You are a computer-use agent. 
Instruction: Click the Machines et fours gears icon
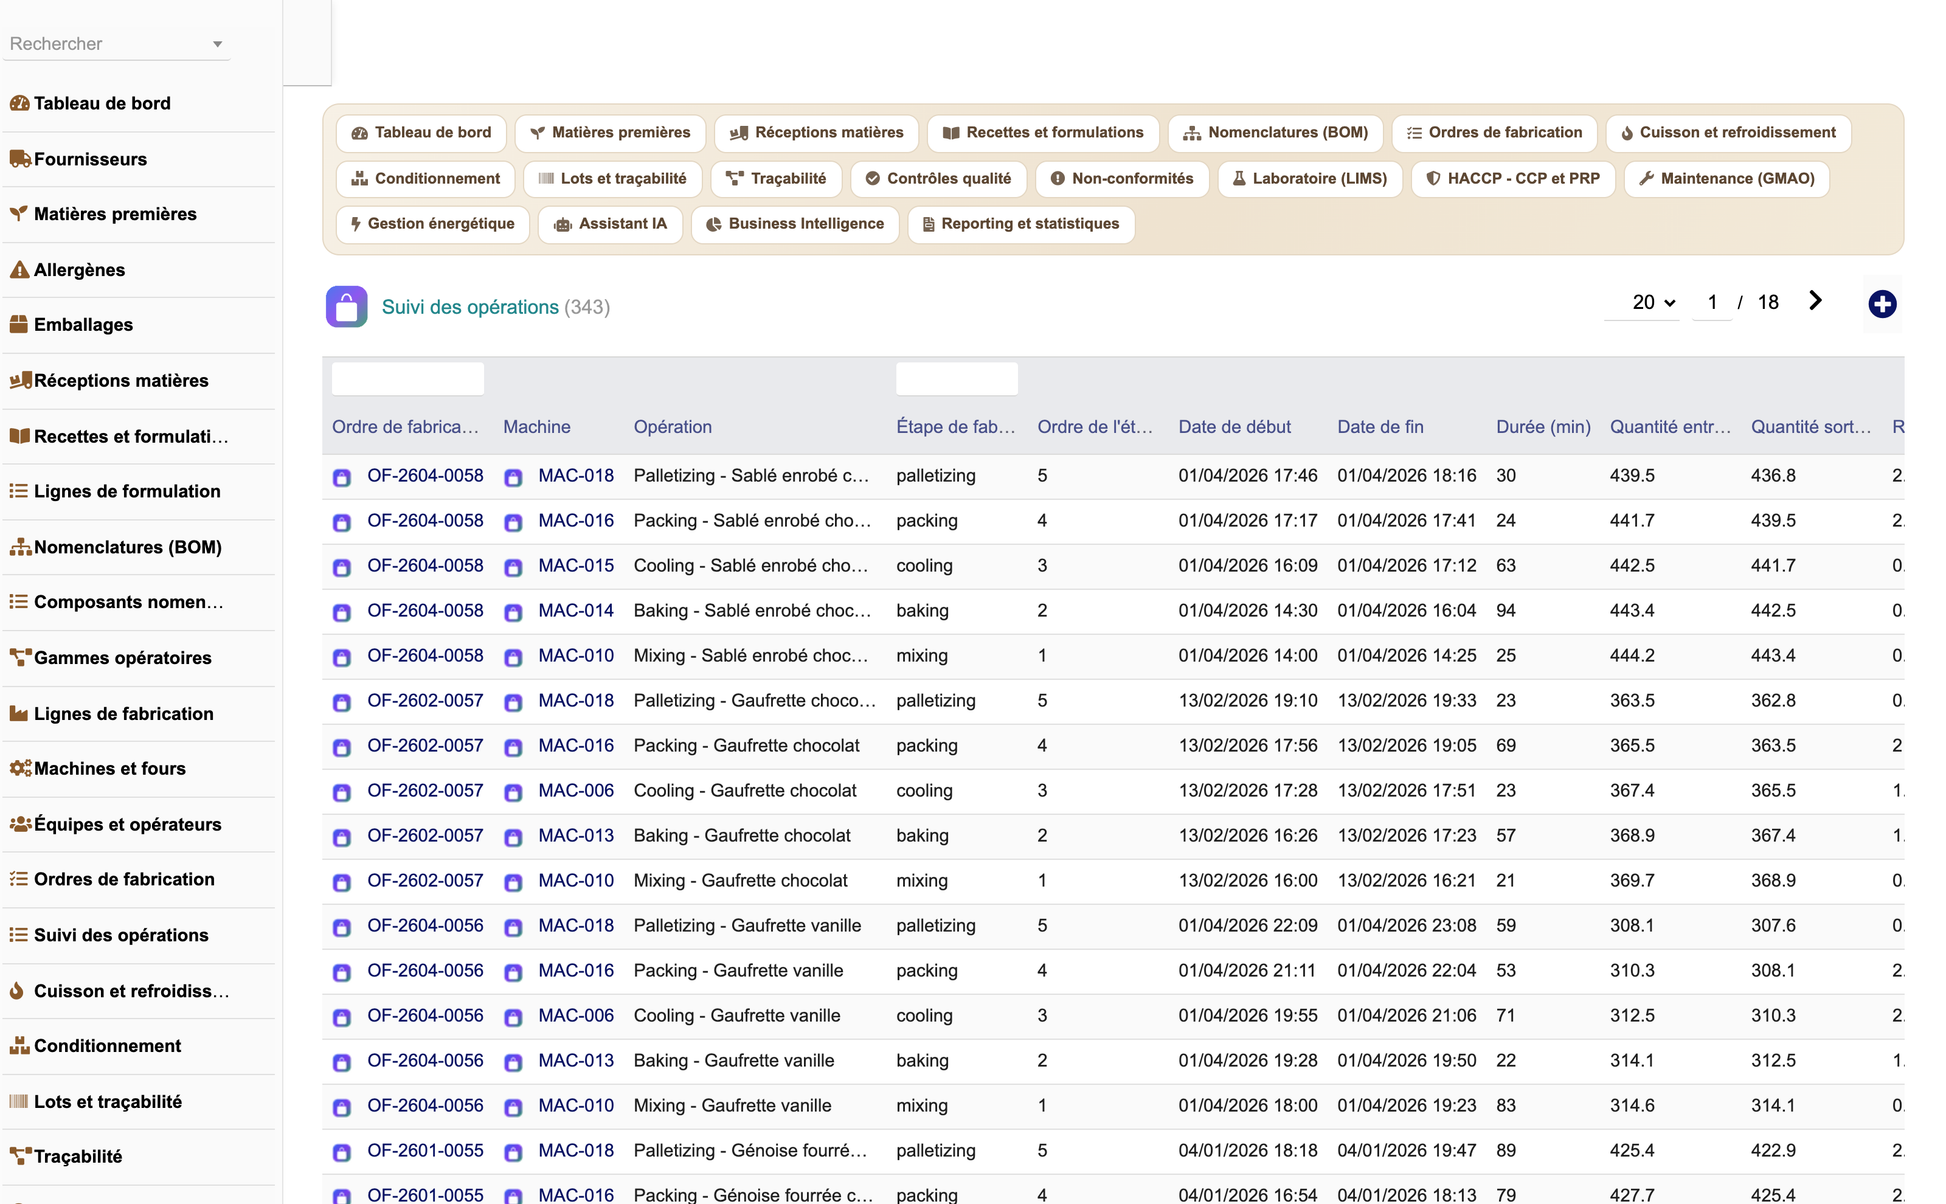tap(19, 769)
